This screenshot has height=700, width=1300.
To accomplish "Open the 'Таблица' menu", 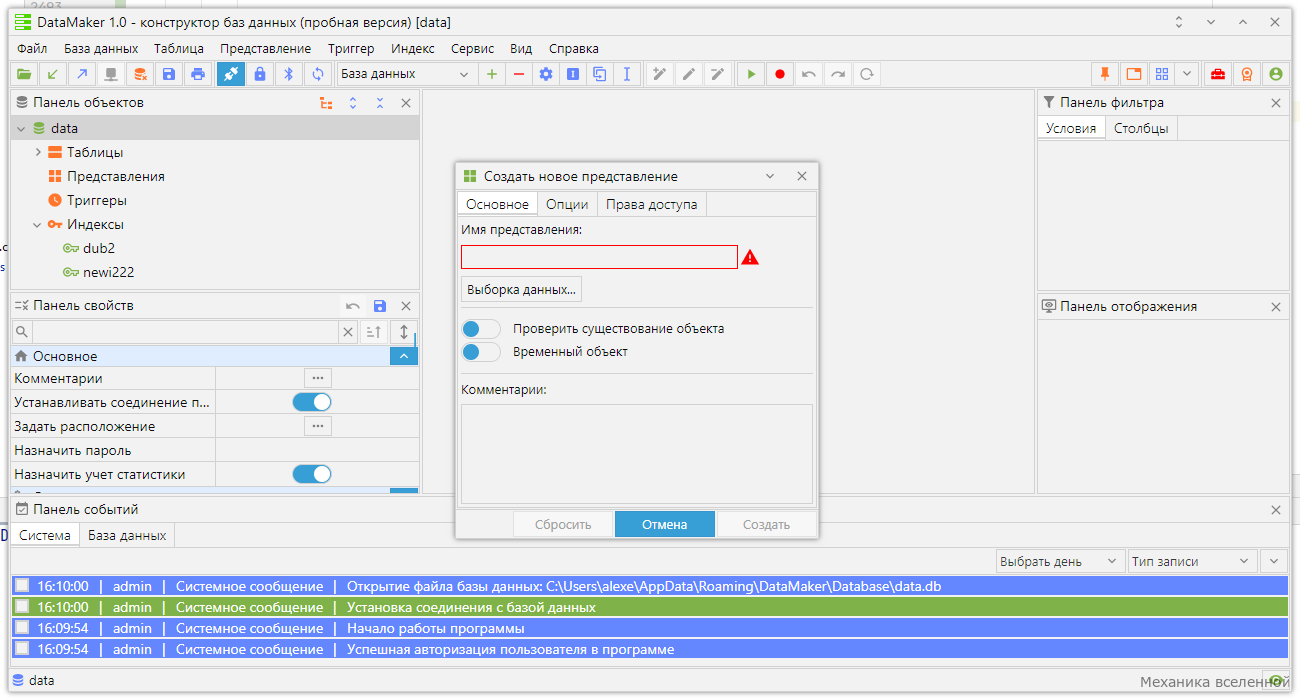I will [x=179, y=48].
